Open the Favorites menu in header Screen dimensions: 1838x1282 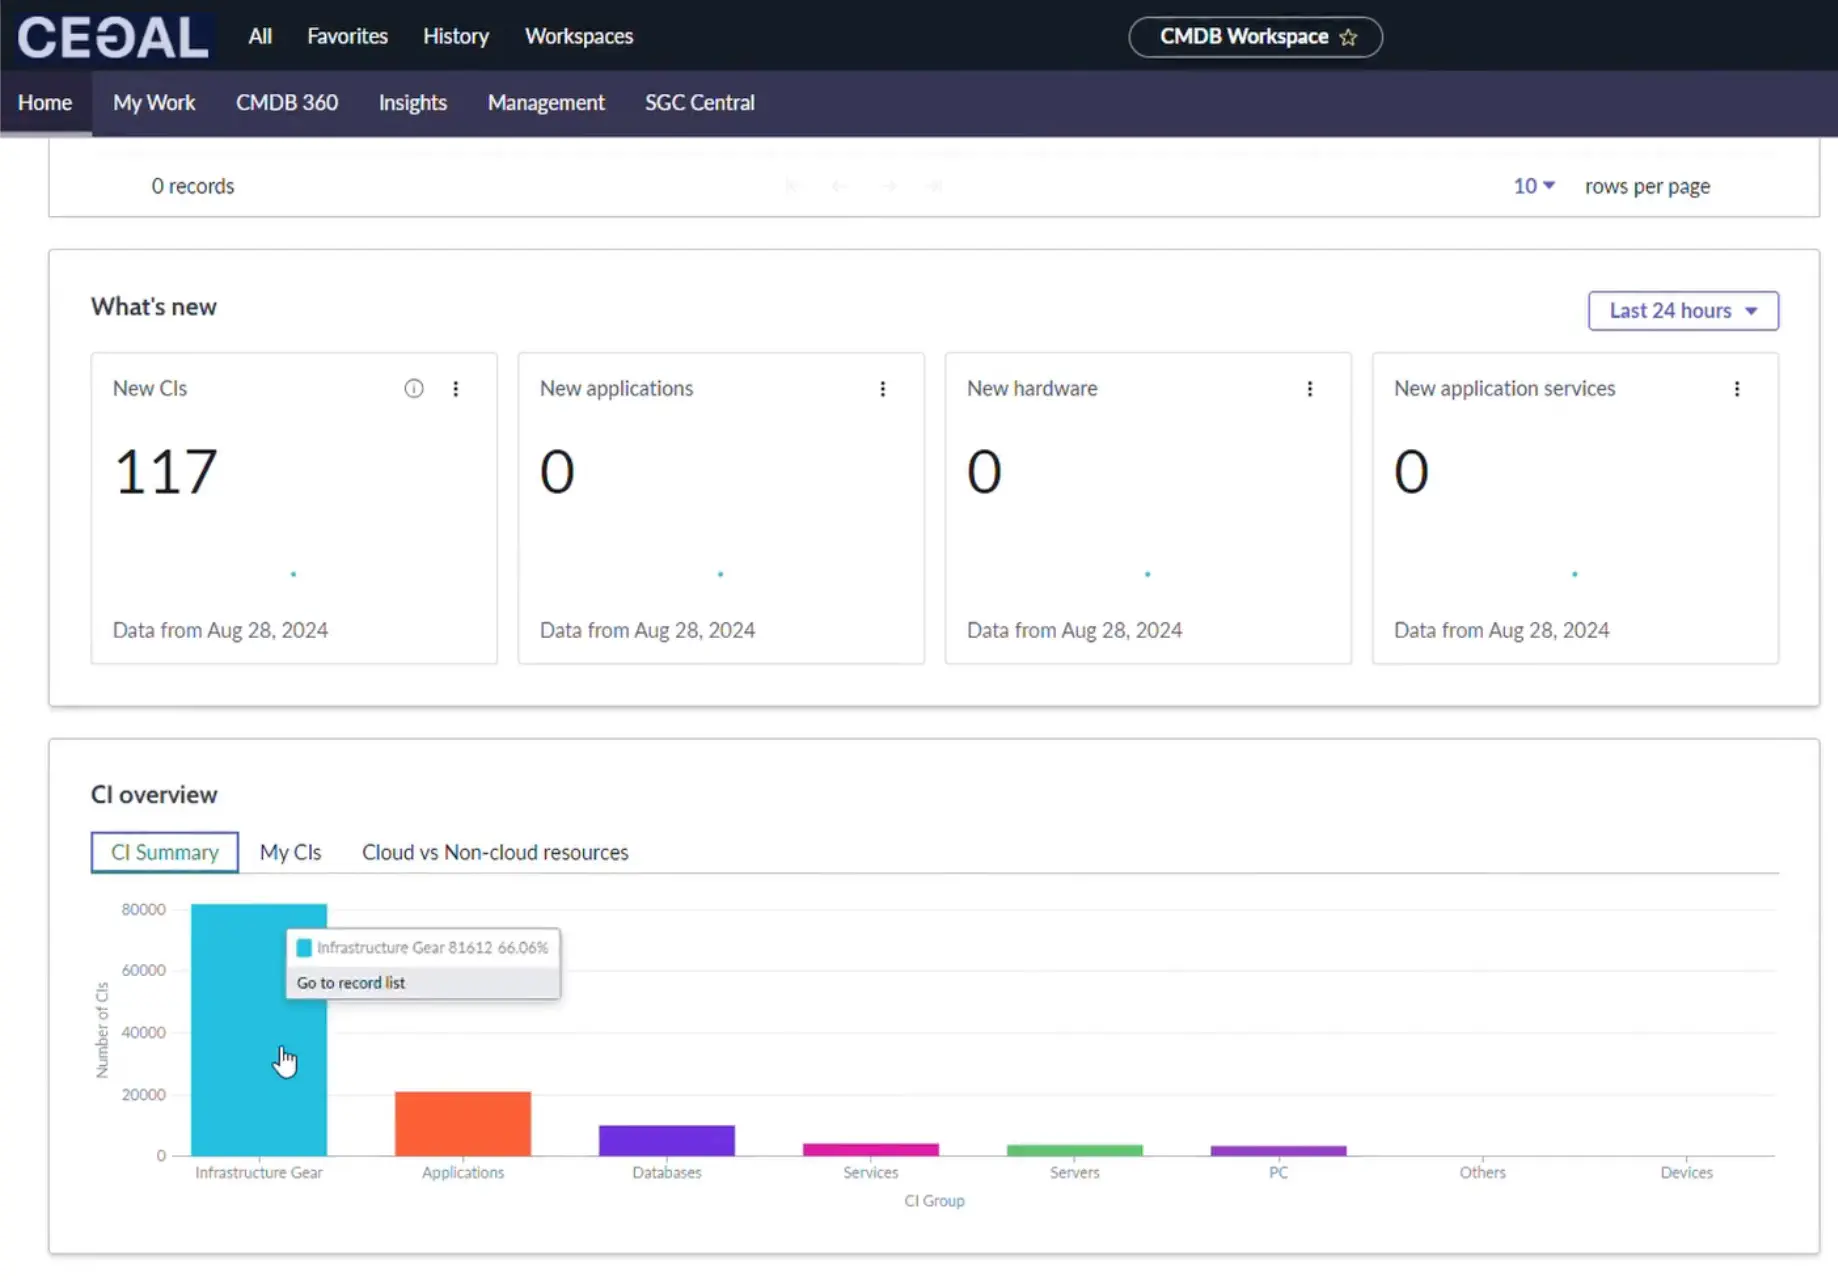pyautogui.click(x=347, y=36)
